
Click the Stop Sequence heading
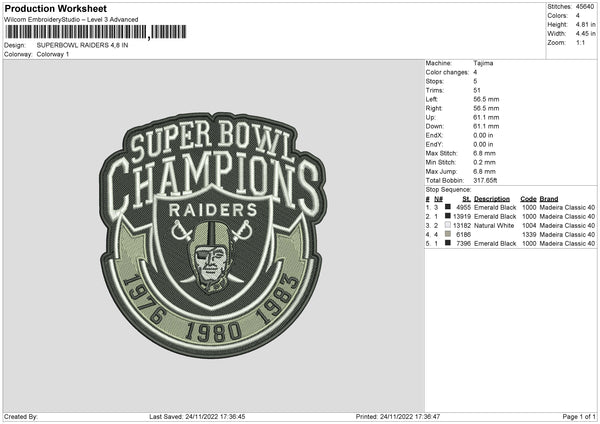(448, 190)
